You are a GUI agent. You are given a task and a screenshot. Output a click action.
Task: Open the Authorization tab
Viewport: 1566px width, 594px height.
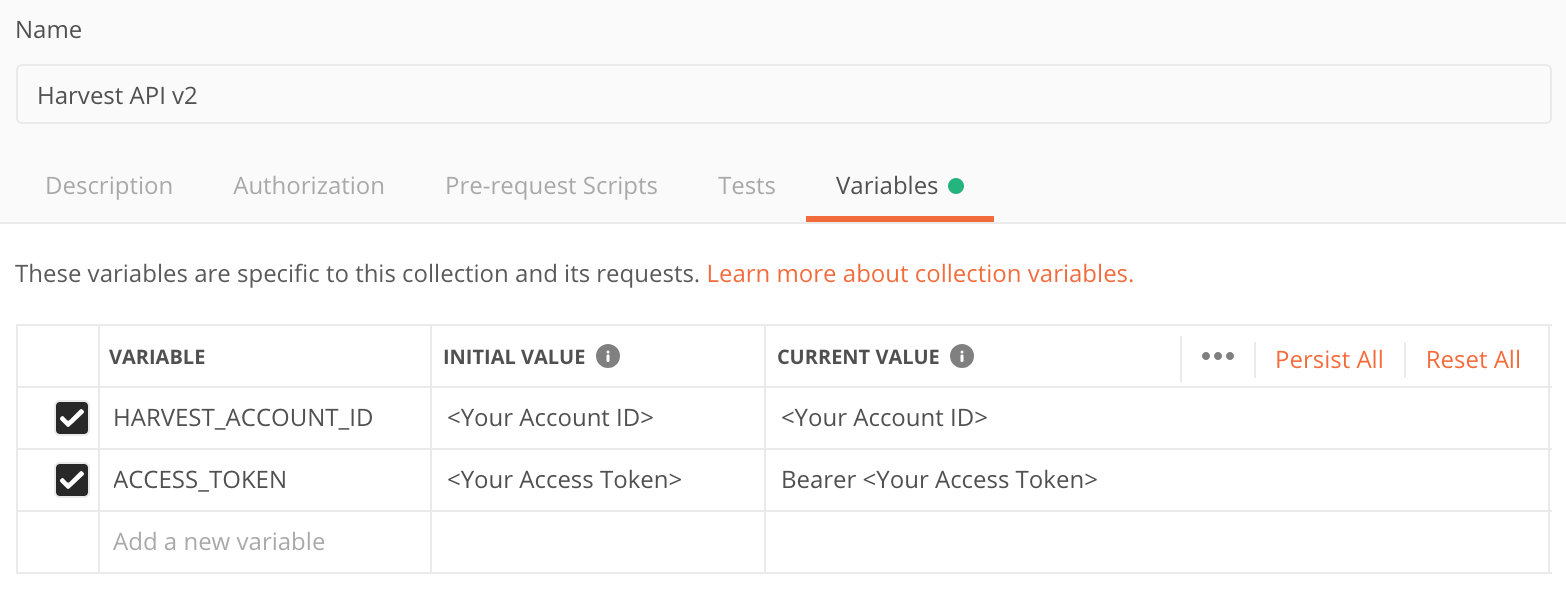click(x=309, y=186)
